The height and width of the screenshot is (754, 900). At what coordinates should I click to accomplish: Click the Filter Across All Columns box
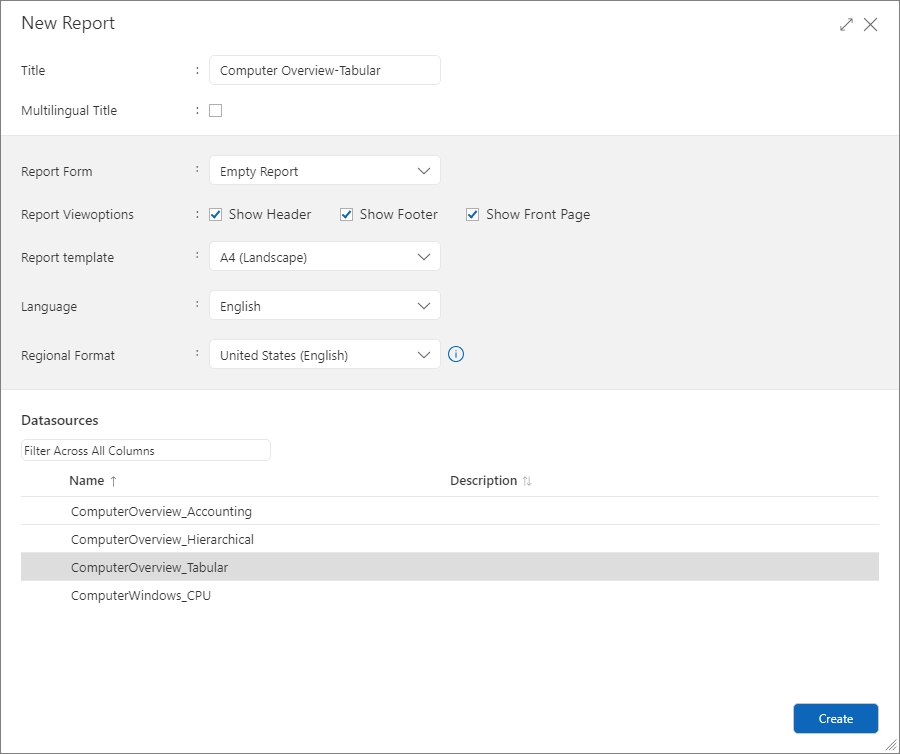pos(145,450)
